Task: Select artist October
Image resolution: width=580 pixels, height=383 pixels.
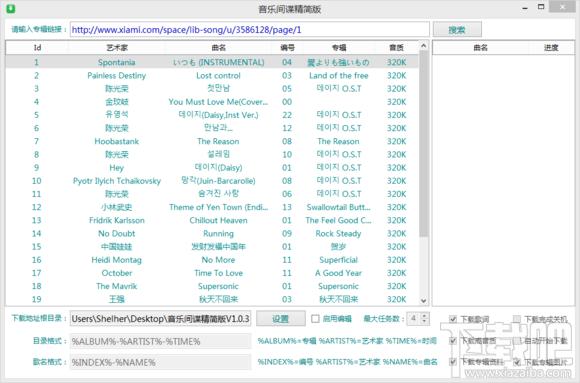Action: click(x=117, y=273)
